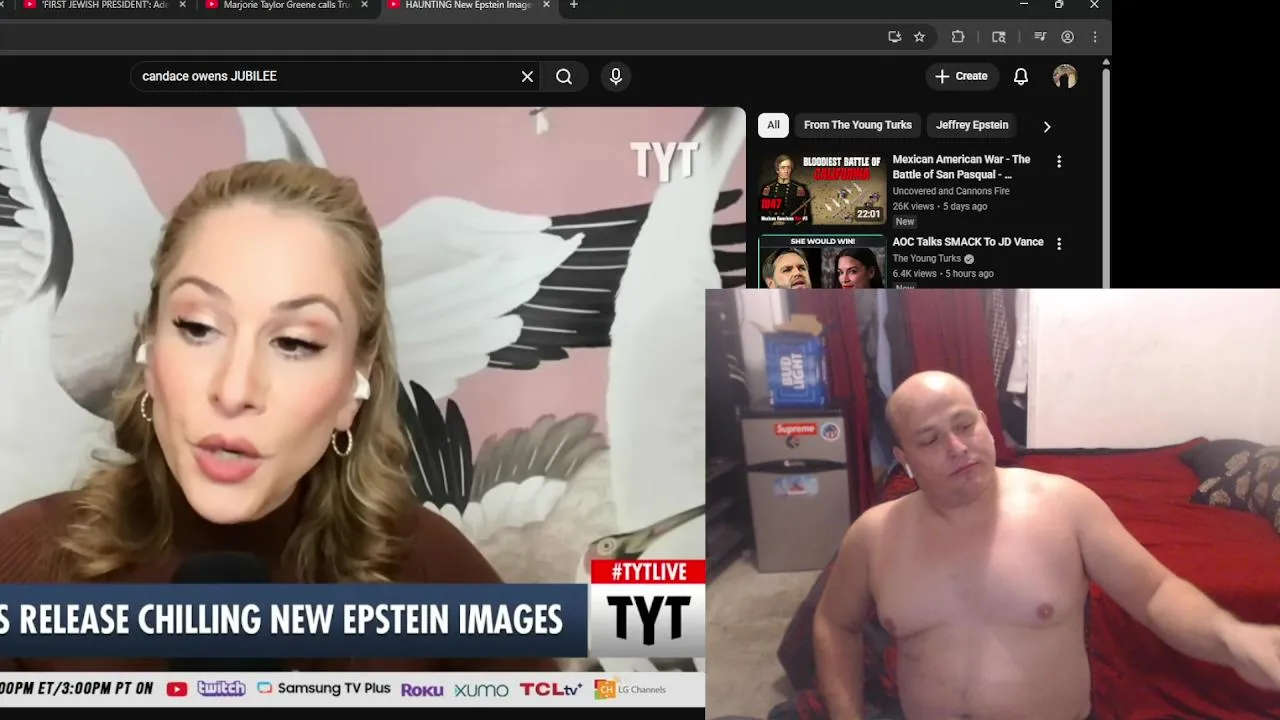
Task: Open the YouTube account avatar menu
Action: pos(1065,76)
